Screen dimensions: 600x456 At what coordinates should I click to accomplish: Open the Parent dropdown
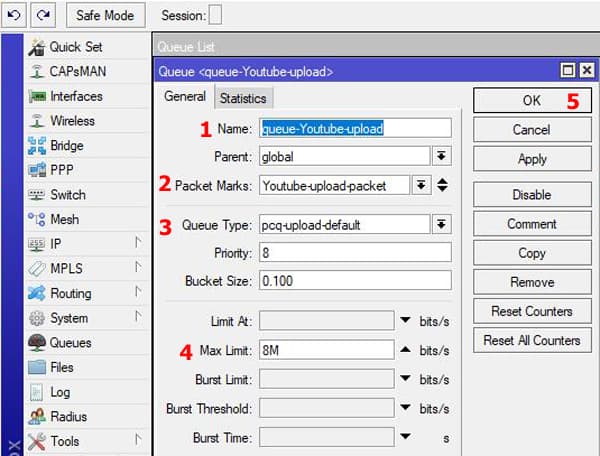point(442,156)
